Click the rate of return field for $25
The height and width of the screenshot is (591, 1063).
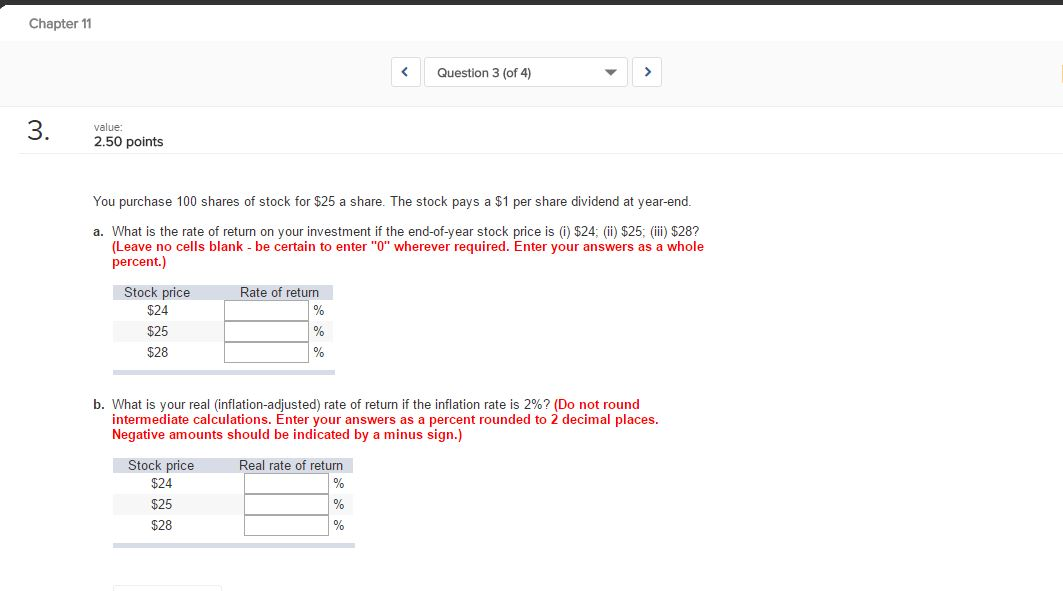tap(266, 331)
